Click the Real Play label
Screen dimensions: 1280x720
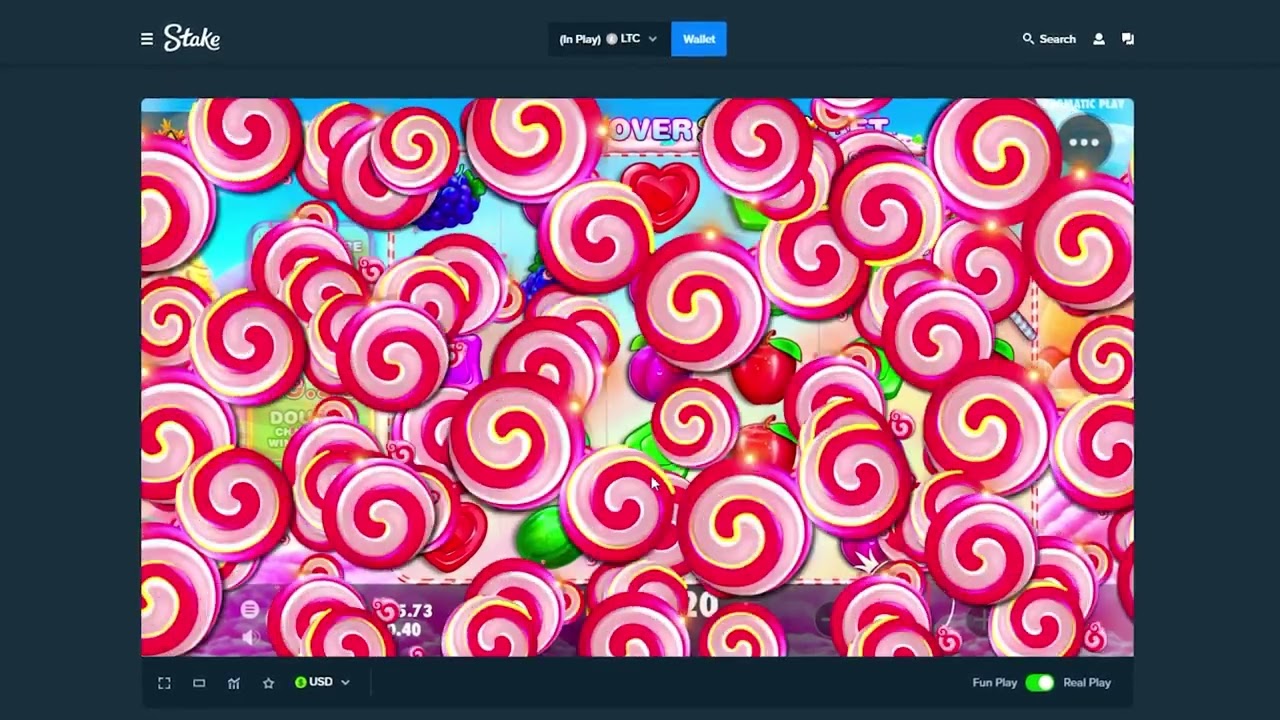click(x=1087, y=683)
